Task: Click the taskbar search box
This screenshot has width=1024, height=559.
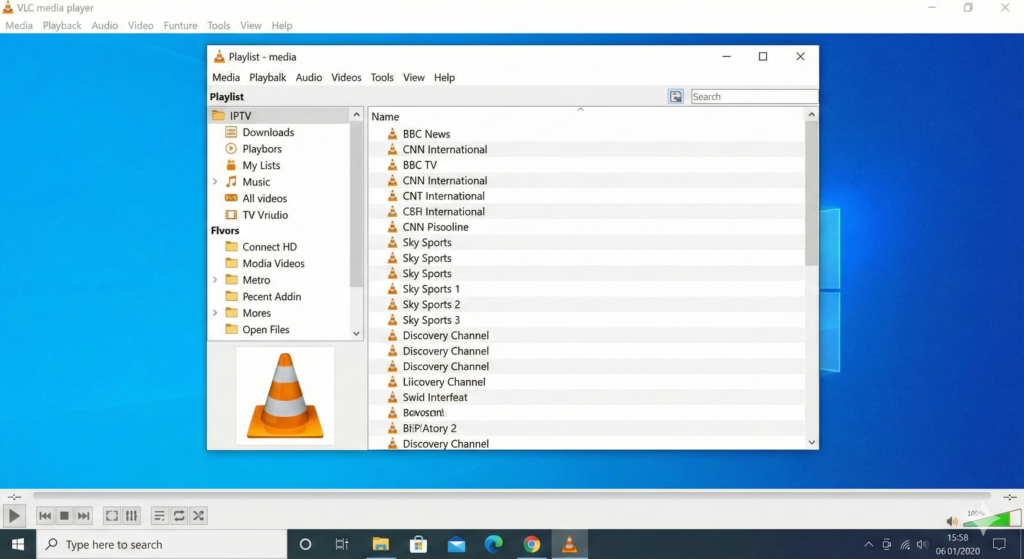Action: pos(162,544)
